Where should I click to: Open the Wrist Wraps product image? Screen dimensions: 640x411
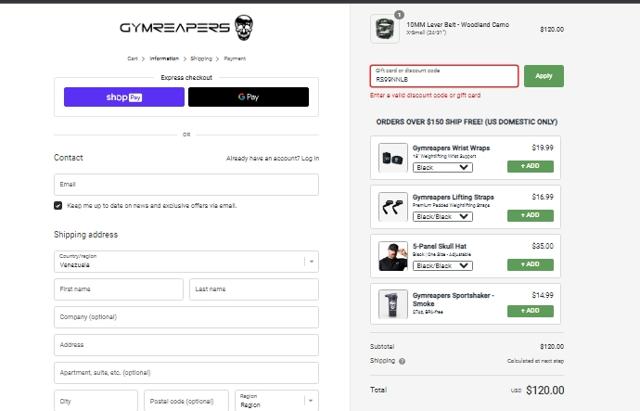(393, 158)
